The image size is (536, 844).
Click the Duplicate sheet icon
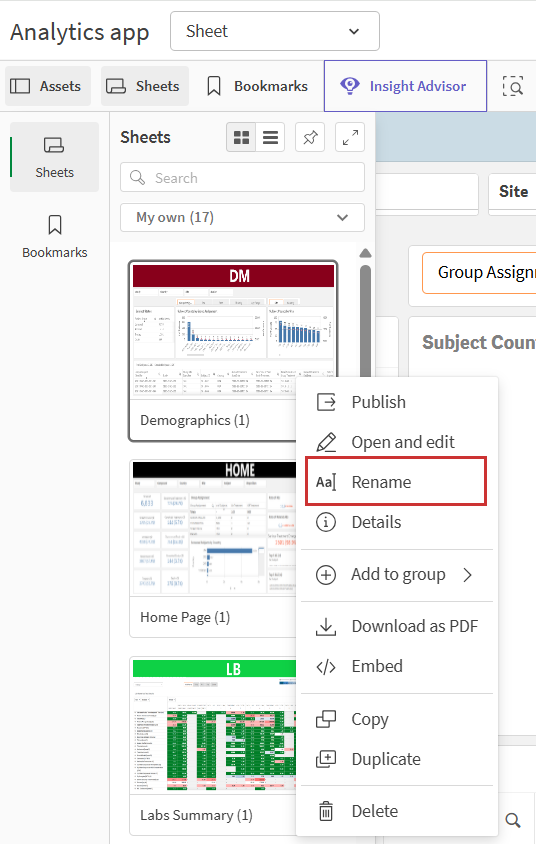pos(326,759)
